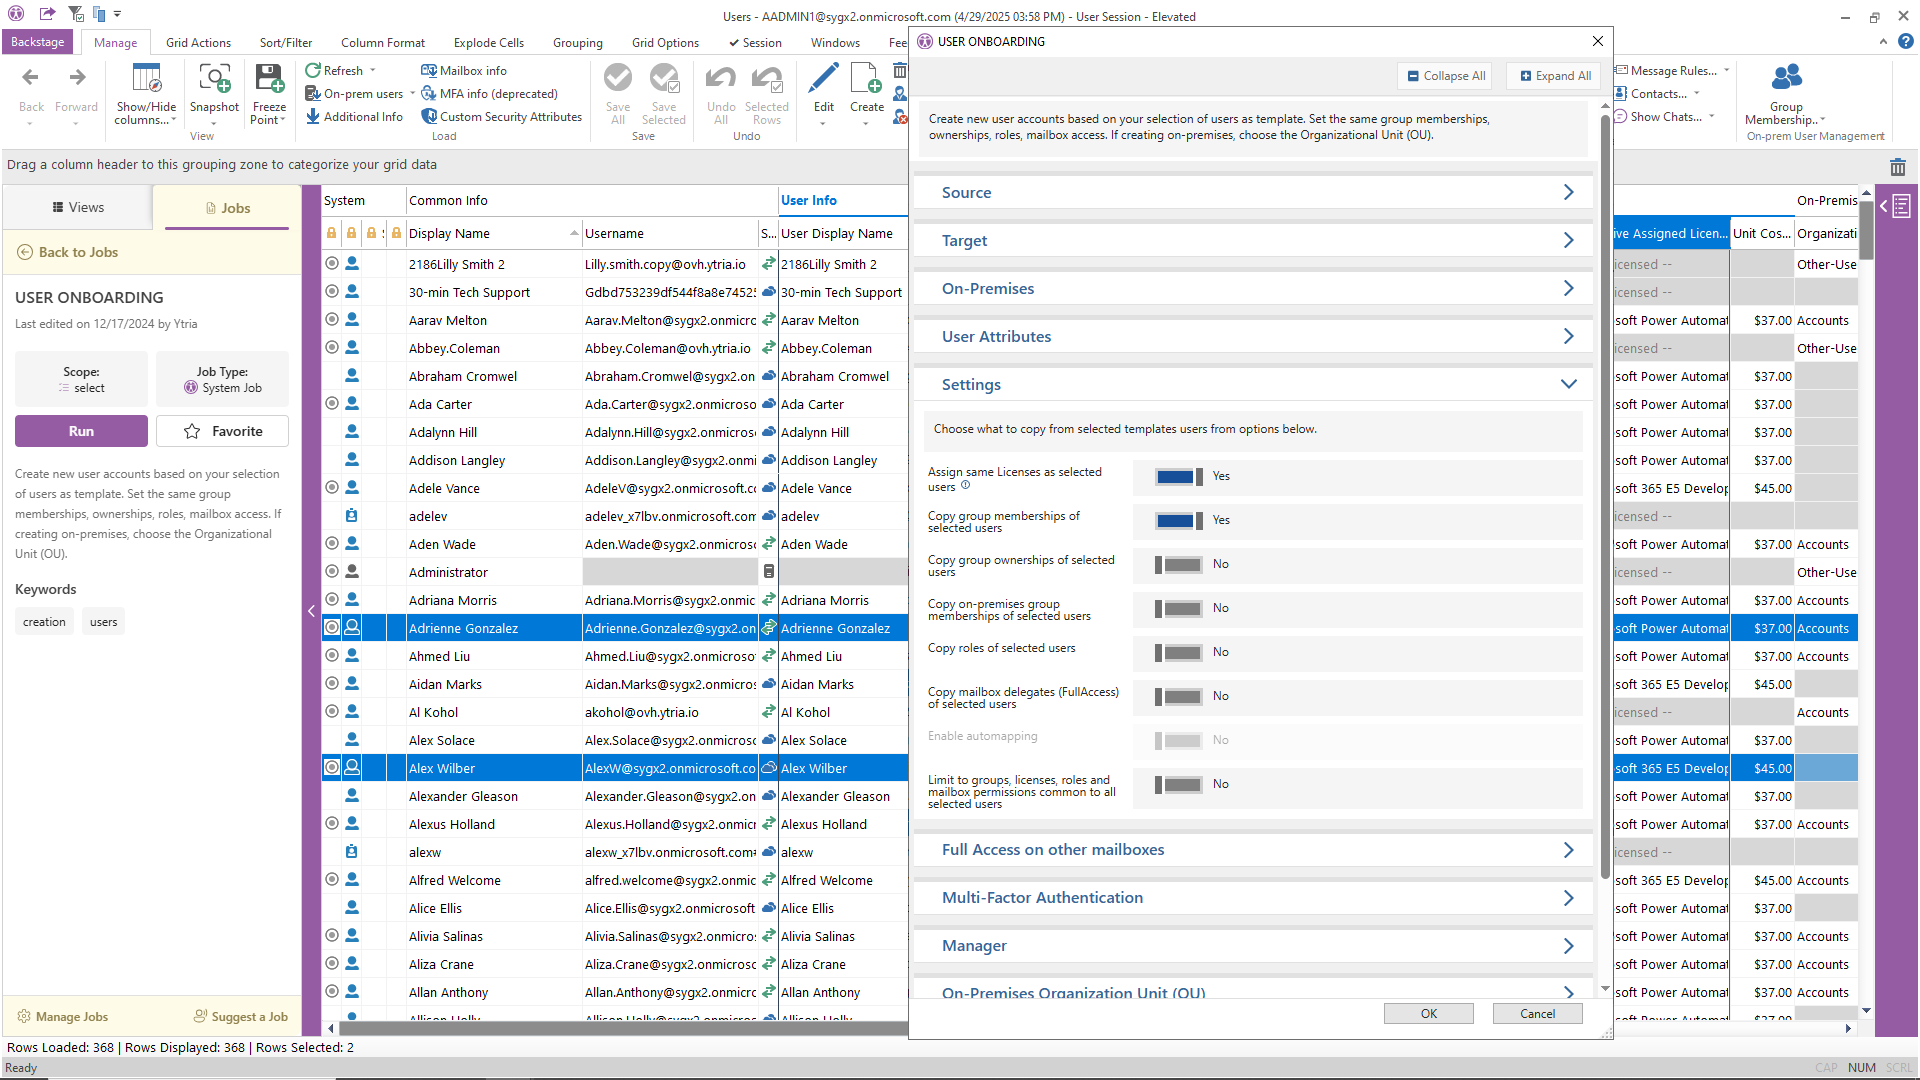Open the Grid Actions ribbon tab
Image resolution: width=1920 pixels, height=1080 pixels.
click(x=198, y=43)
